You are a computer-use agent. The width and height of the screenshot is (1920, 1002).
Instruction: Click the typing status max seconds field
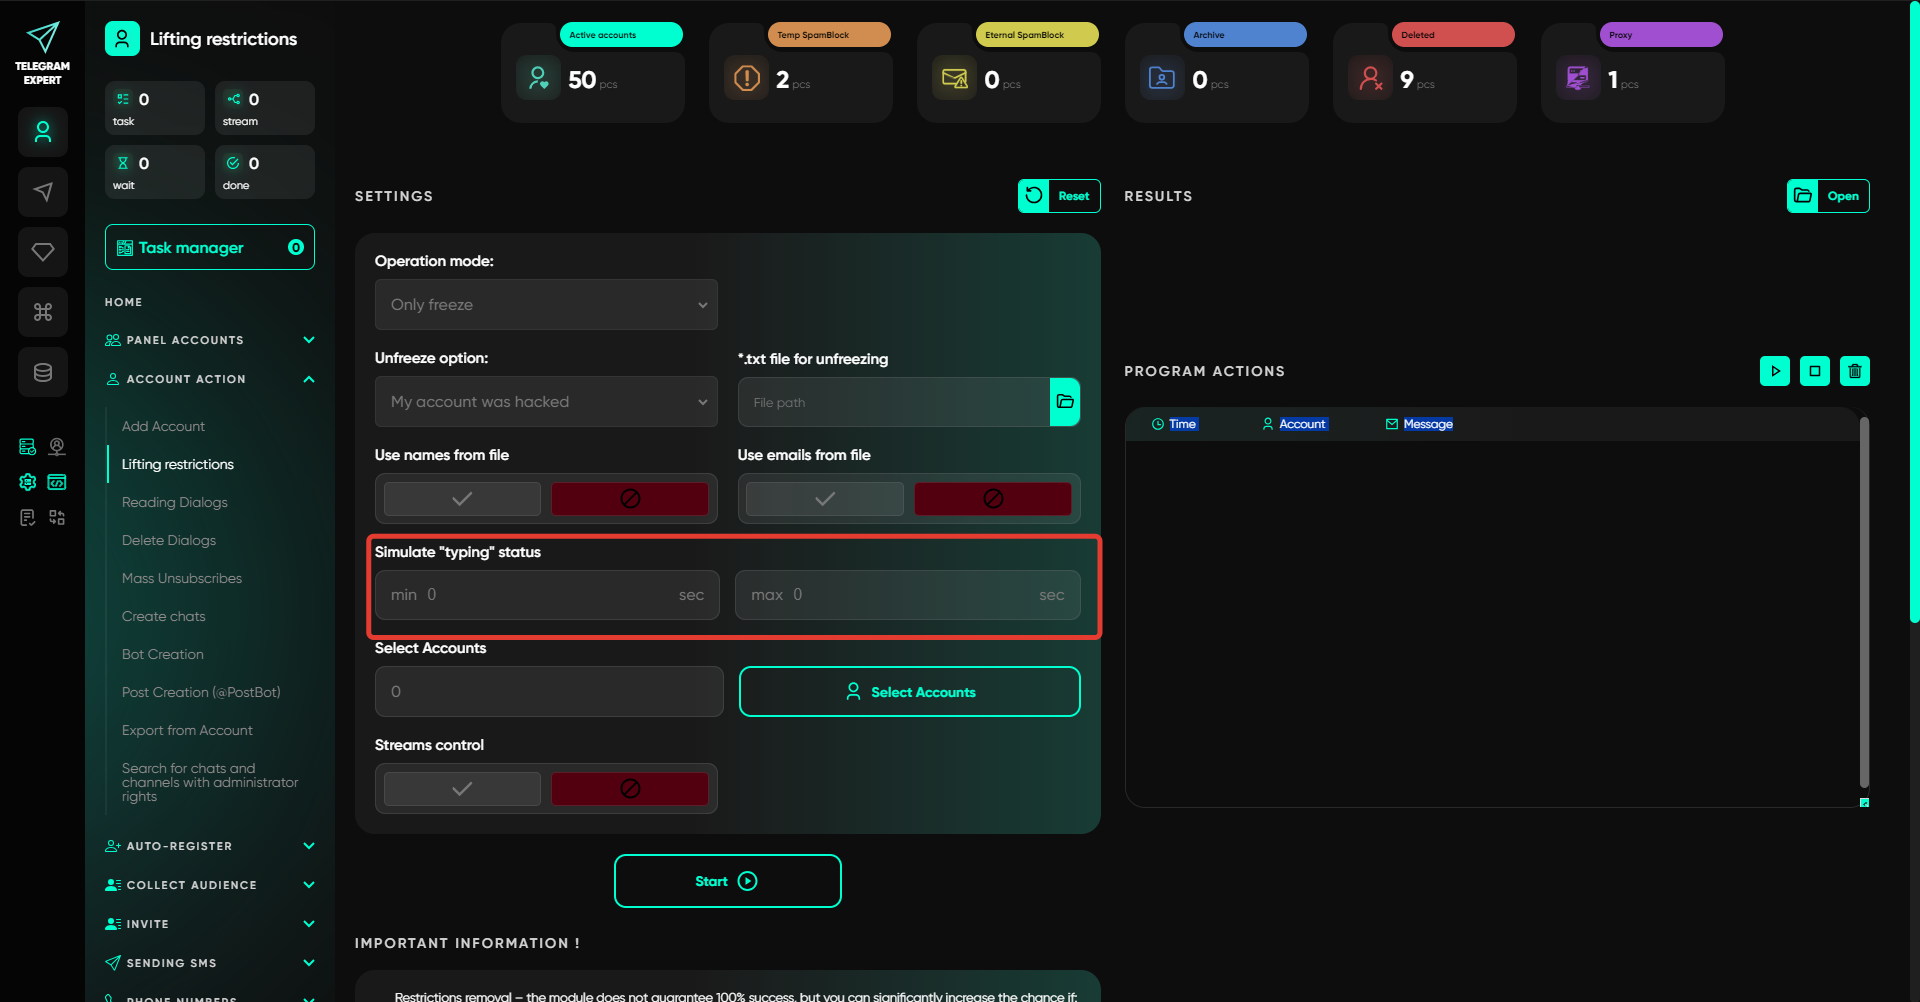click(x=908, y=595)
